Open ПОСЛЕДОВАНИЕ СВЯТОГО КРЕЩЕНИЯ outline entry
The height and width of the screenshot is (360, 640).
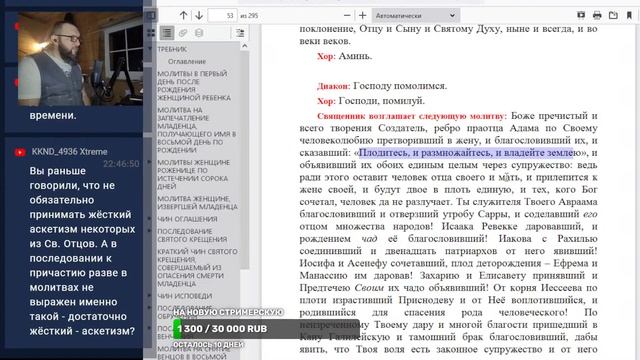click(192, 235)
